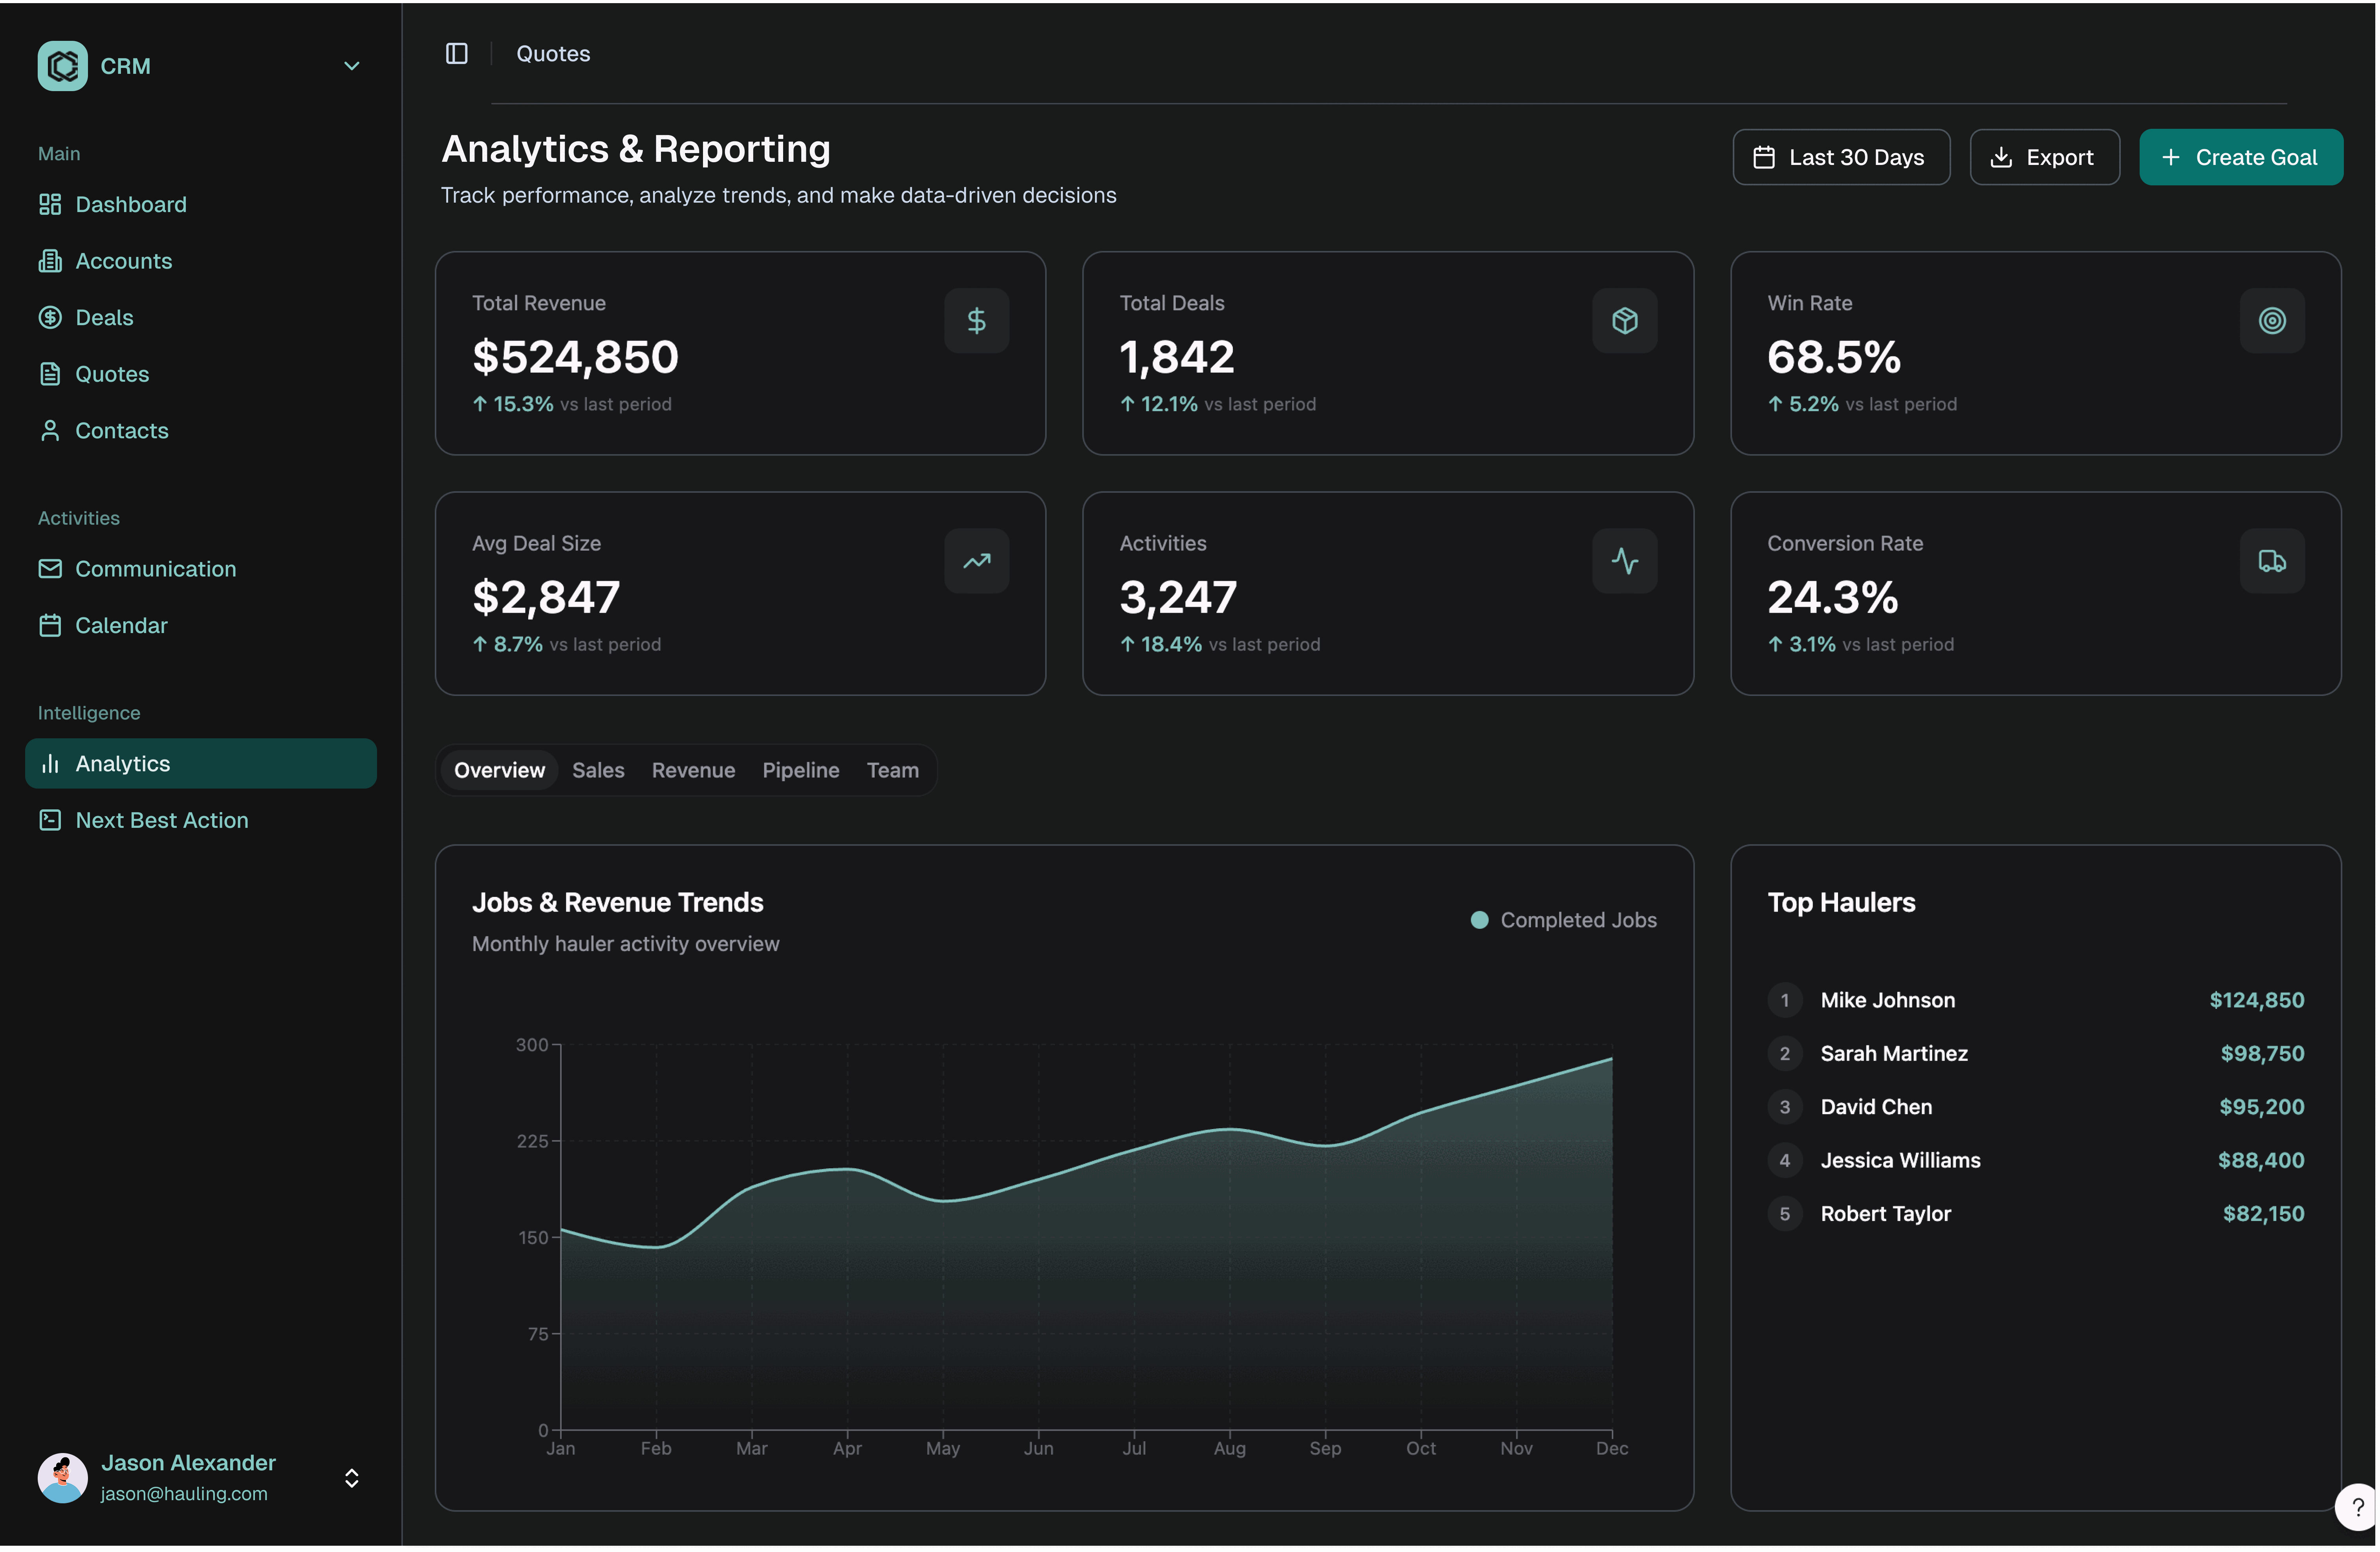Click the Total Revenue dollar icon
The image size is (2380, 1552).
click(x=977, y=321)
